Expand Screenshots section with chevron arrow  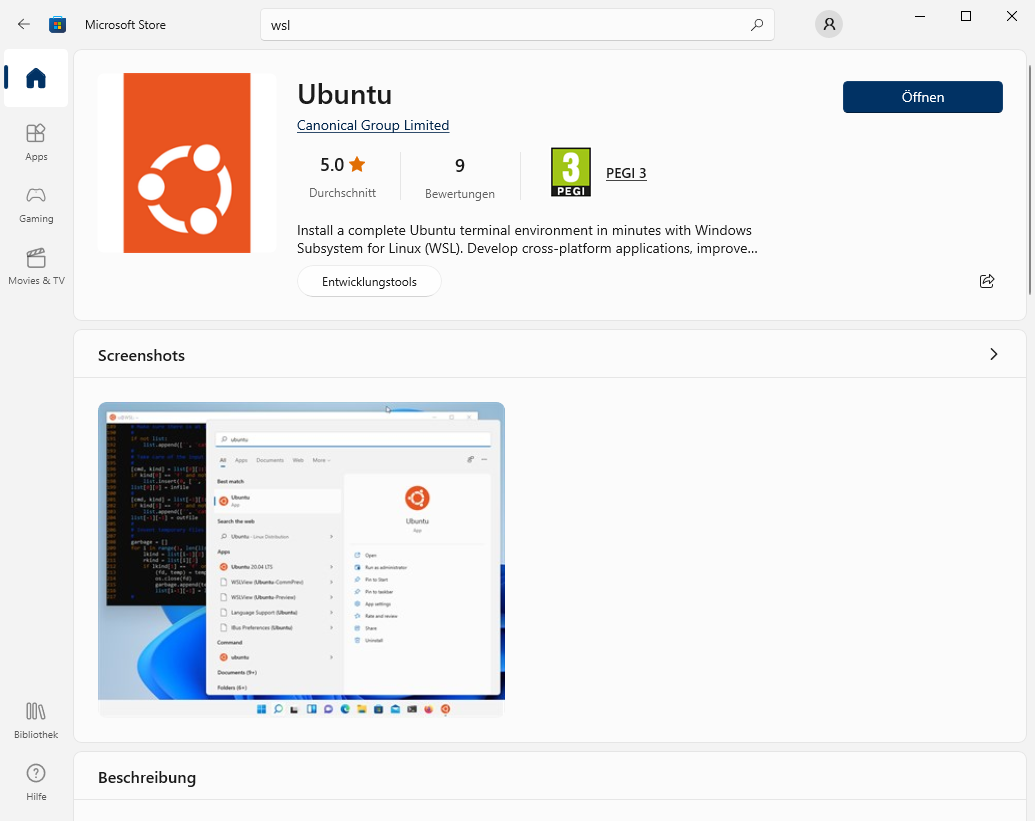click(x=993, y=354)
